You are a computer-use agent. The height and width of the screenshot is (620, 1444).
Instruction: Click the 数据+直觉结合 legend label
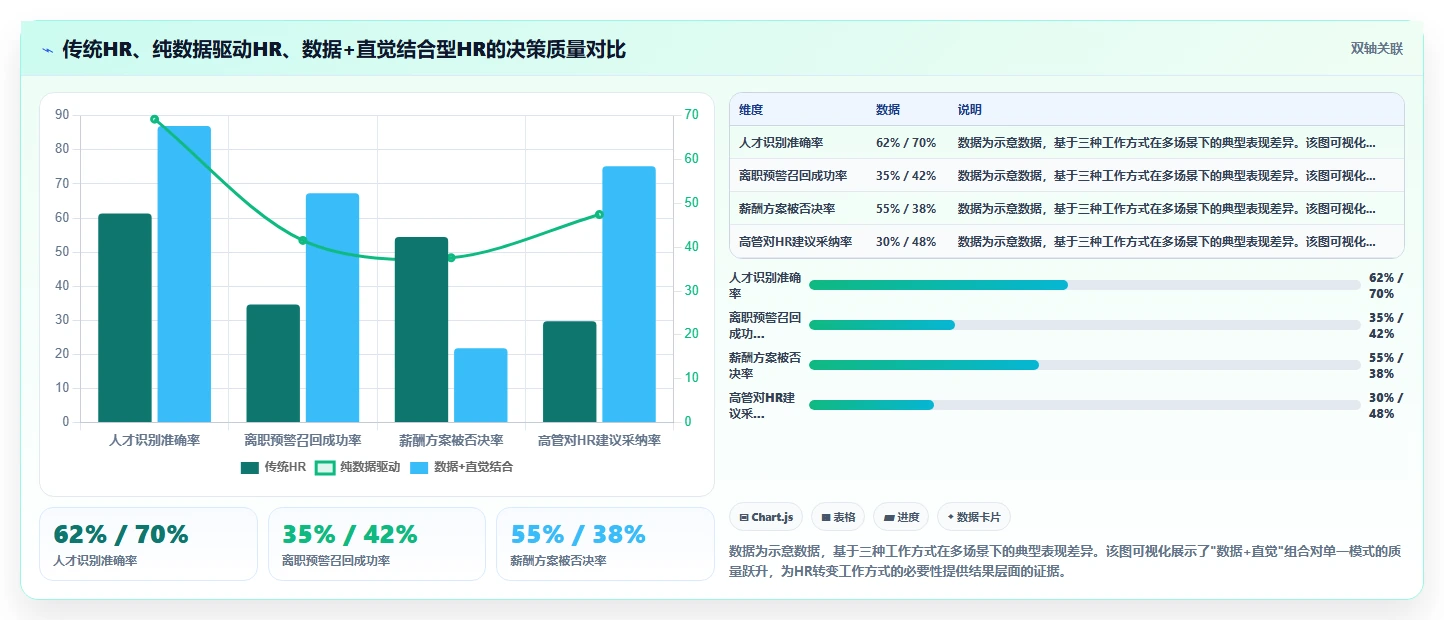point(473,467)
